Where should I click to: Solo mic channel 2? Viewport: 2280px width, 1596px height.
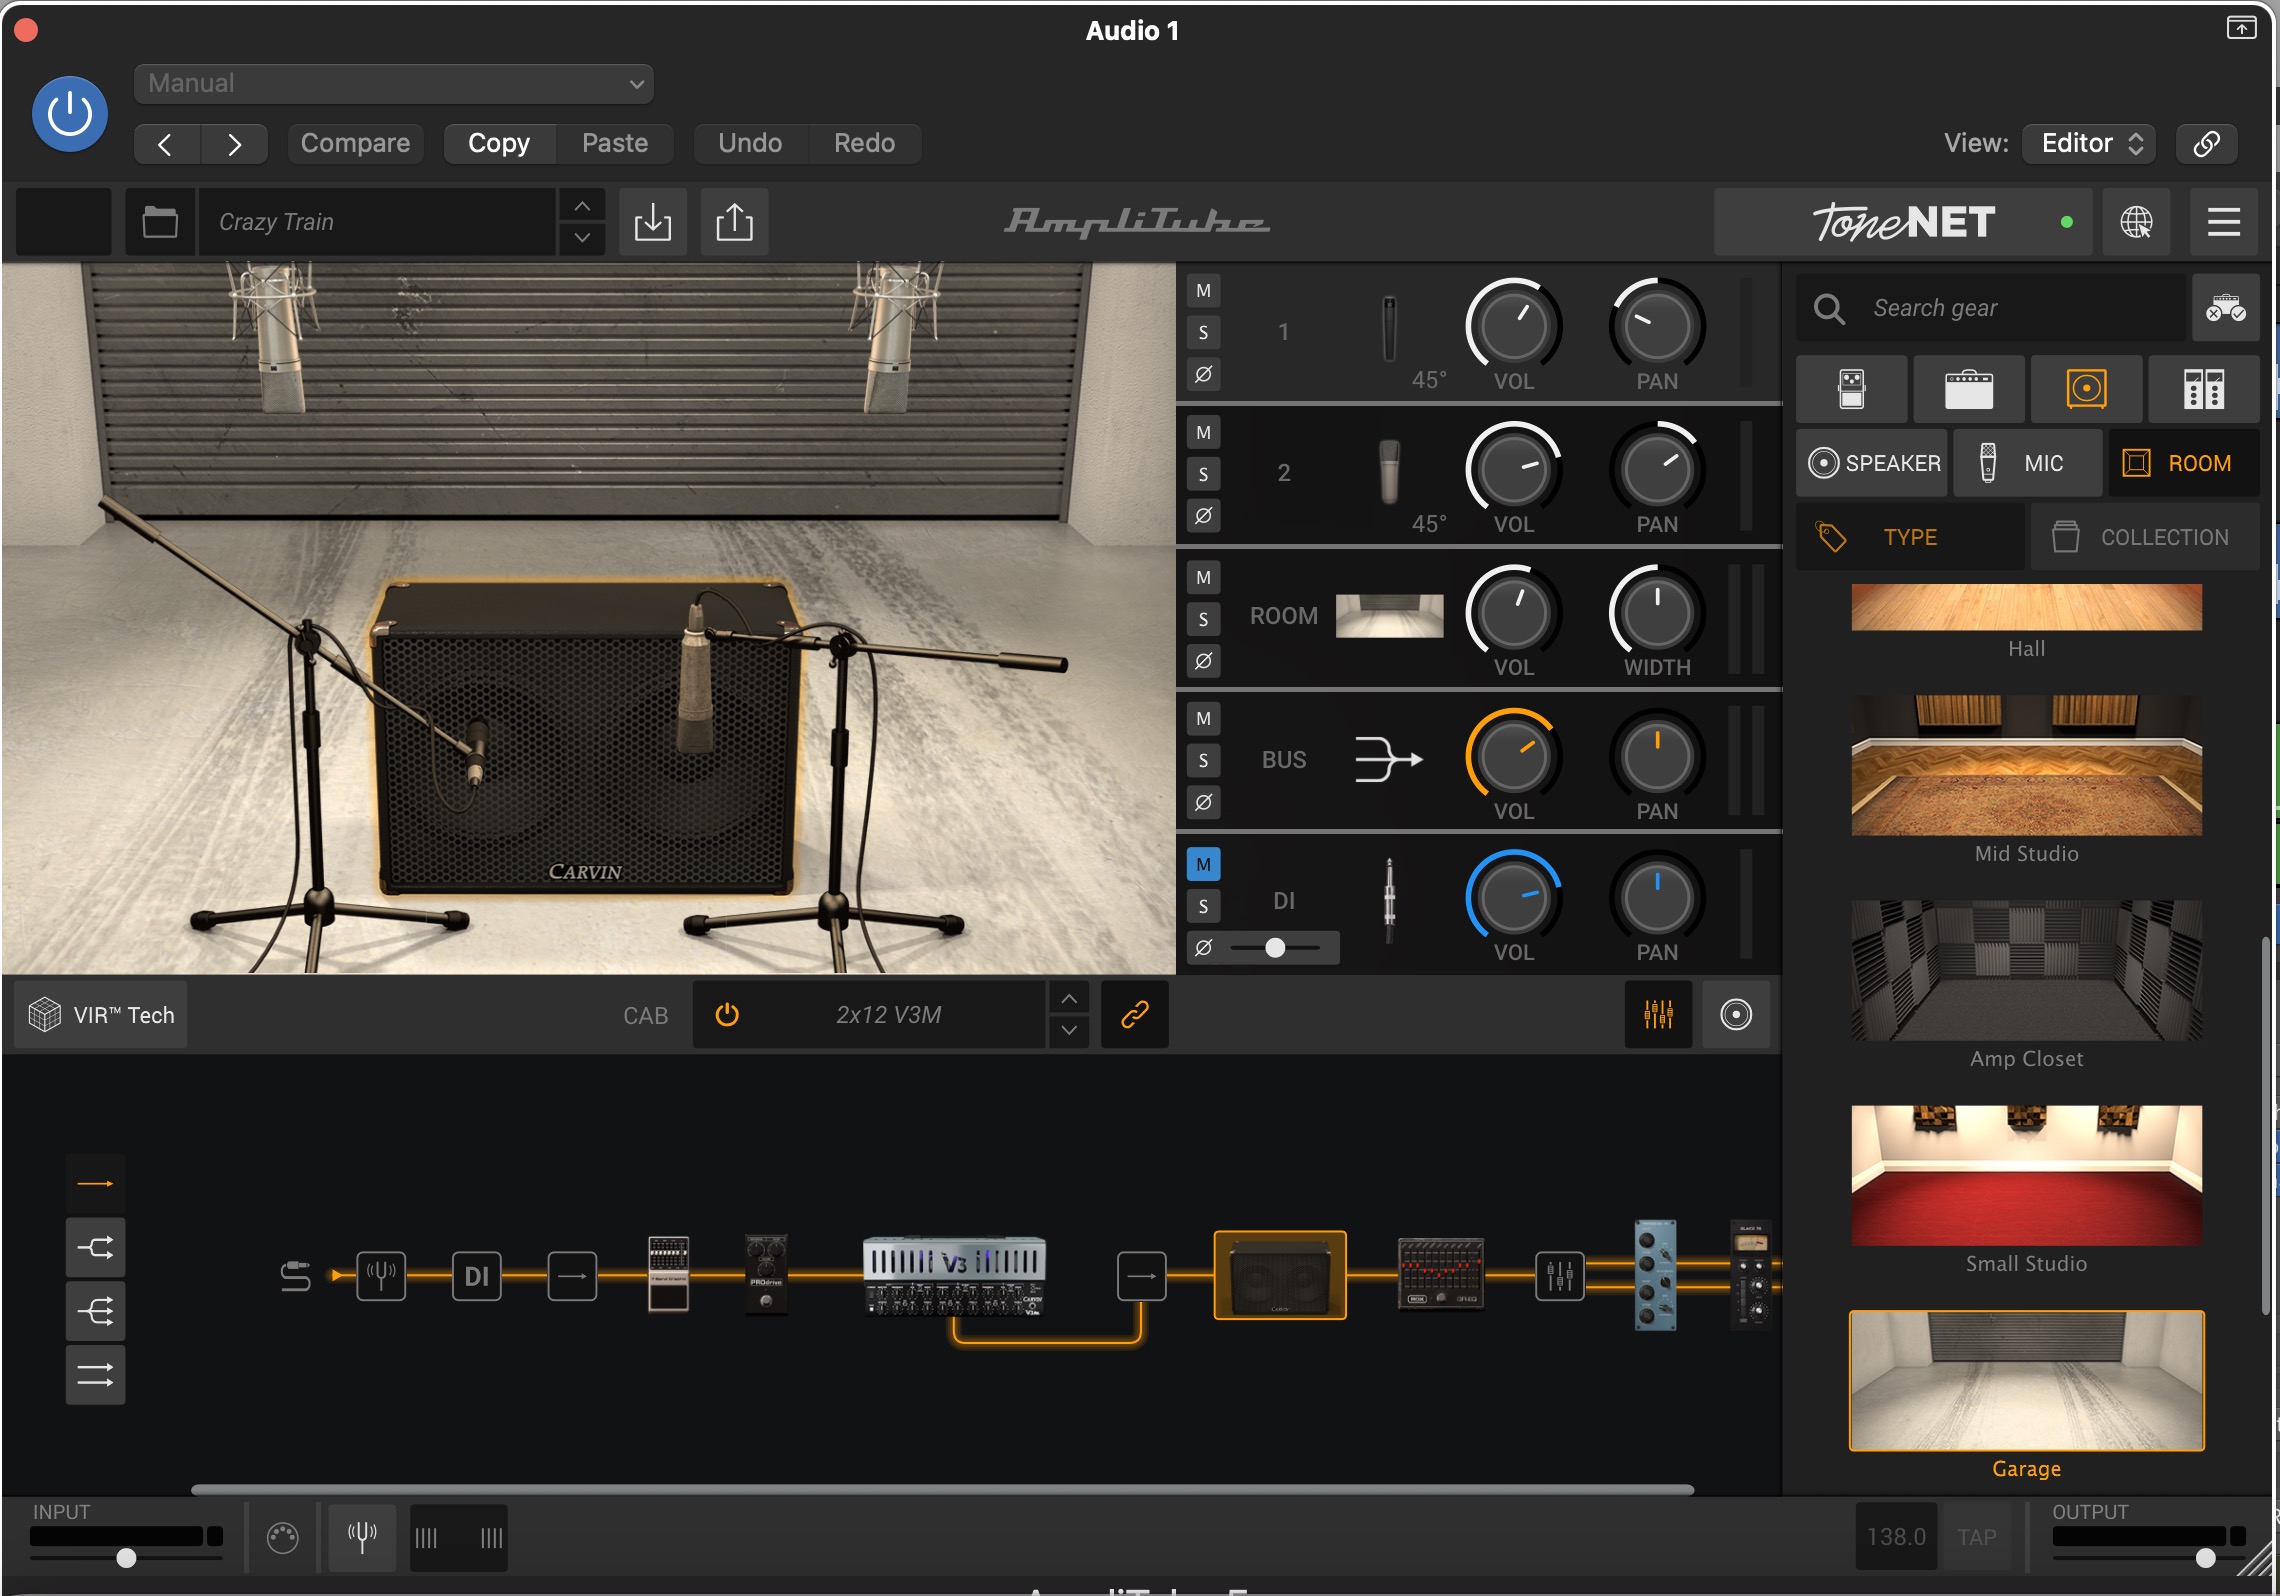(1203, 475)
